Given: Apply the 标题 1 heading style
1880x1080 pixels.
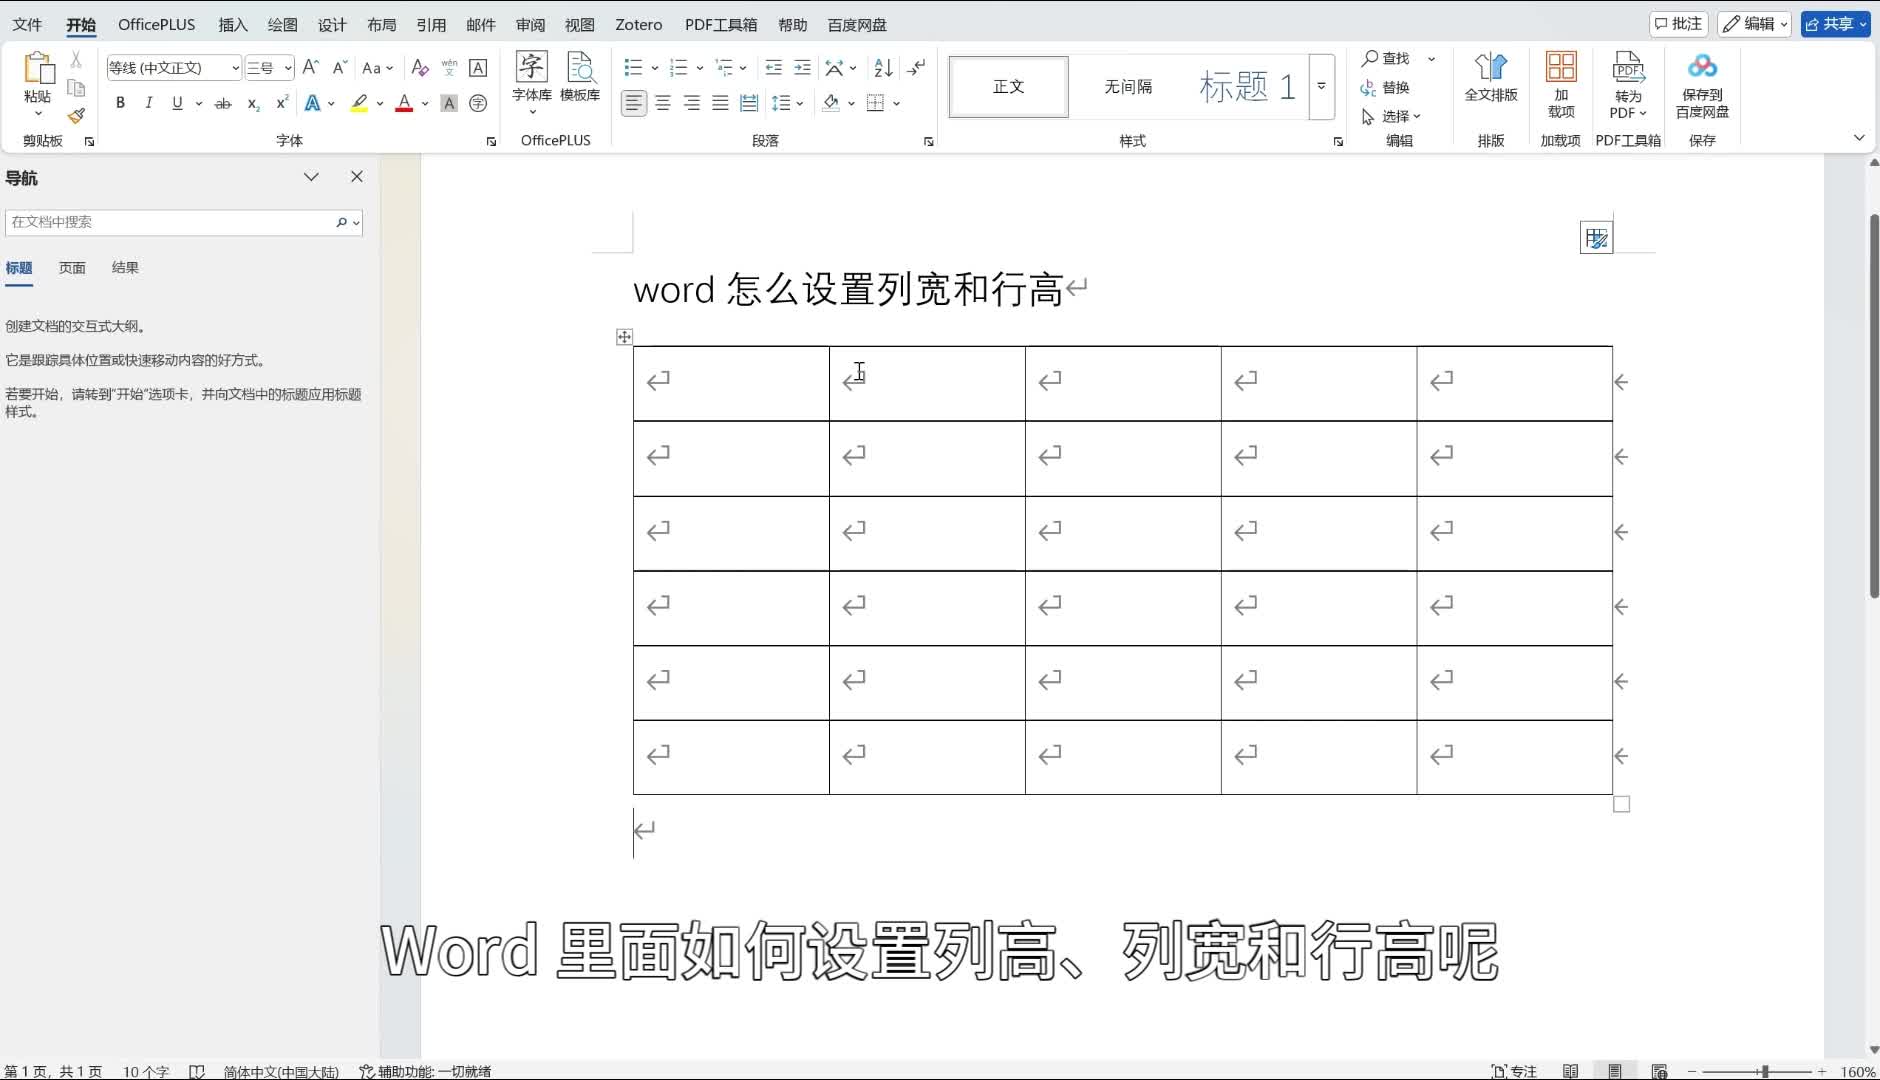Looking at the screenshot, I should tap(1247, 86).
